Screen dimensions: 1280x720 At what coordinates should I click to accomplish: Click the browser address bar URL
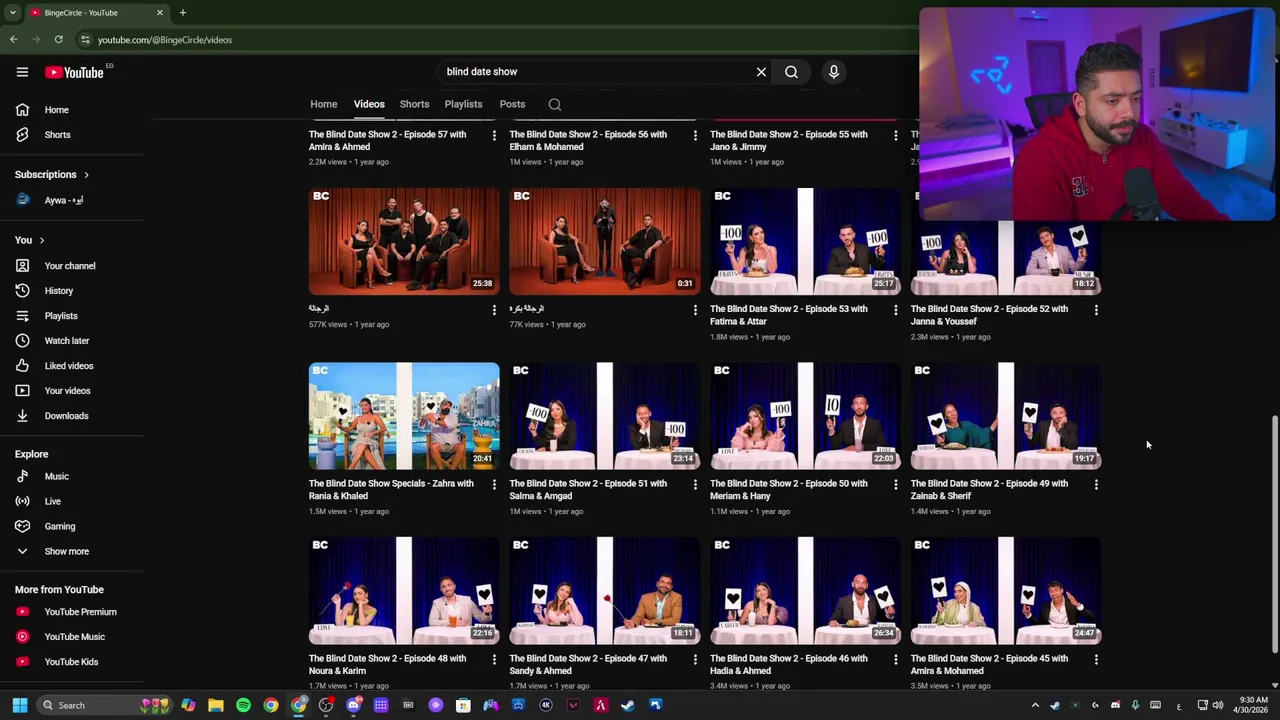(164, 40)
